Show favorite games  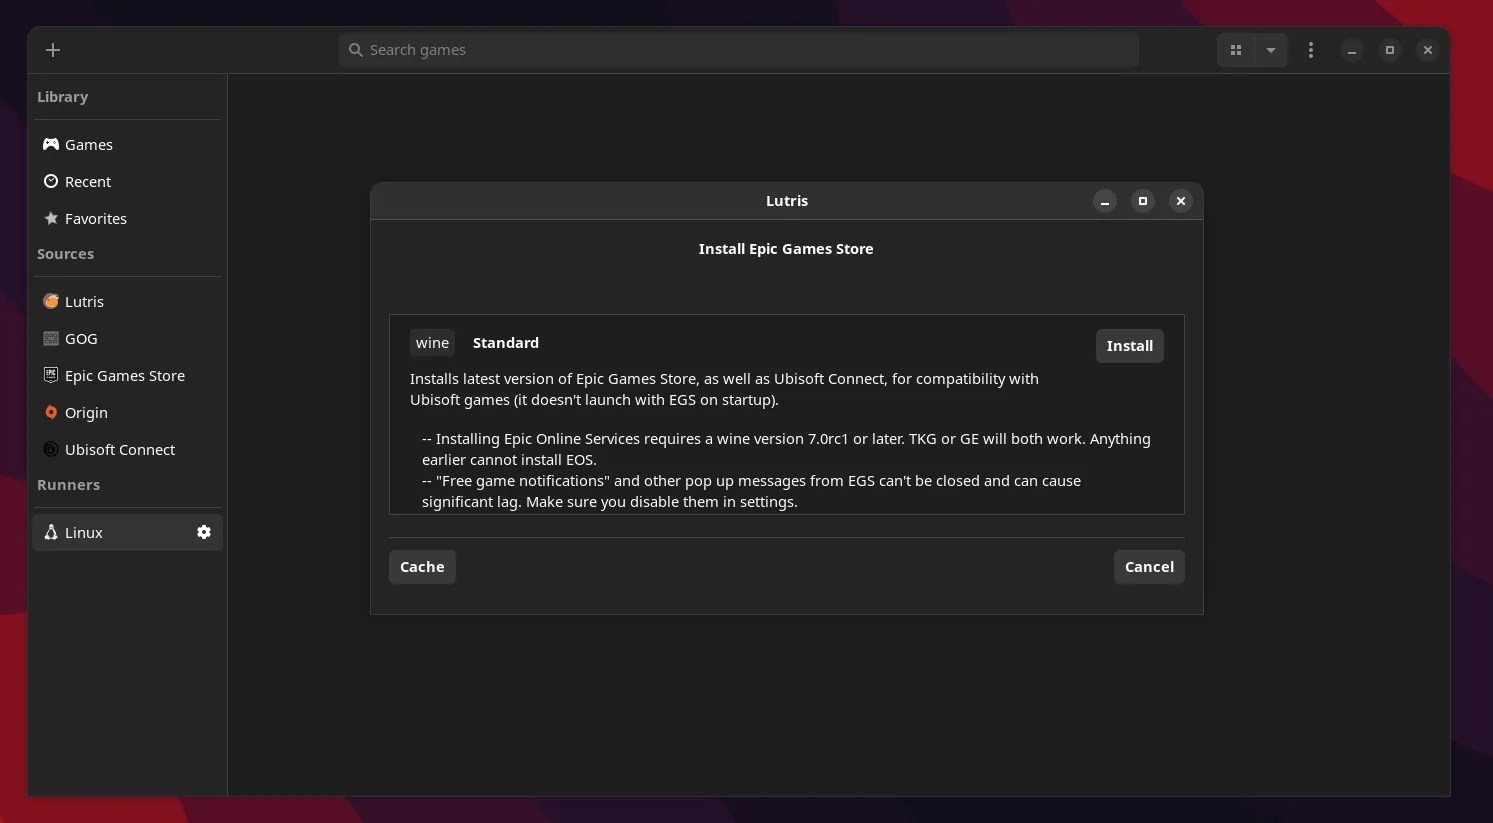95,218
